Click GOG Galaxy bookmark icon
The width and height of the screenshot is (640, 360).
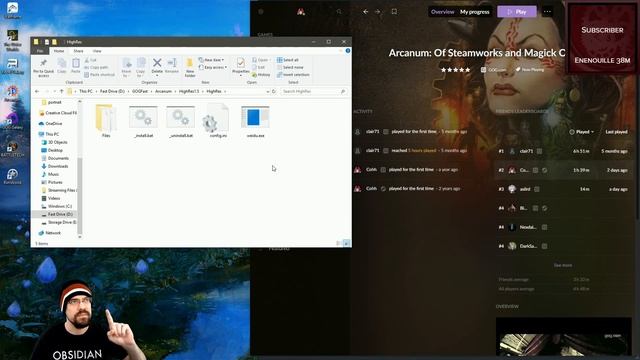pos(394,12)
